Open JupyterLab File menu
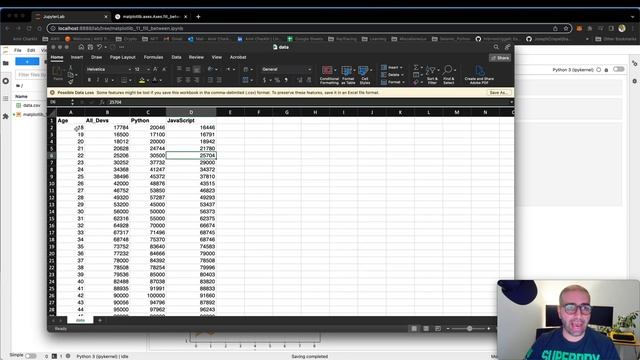640x360 pixels. click(18, 50)
